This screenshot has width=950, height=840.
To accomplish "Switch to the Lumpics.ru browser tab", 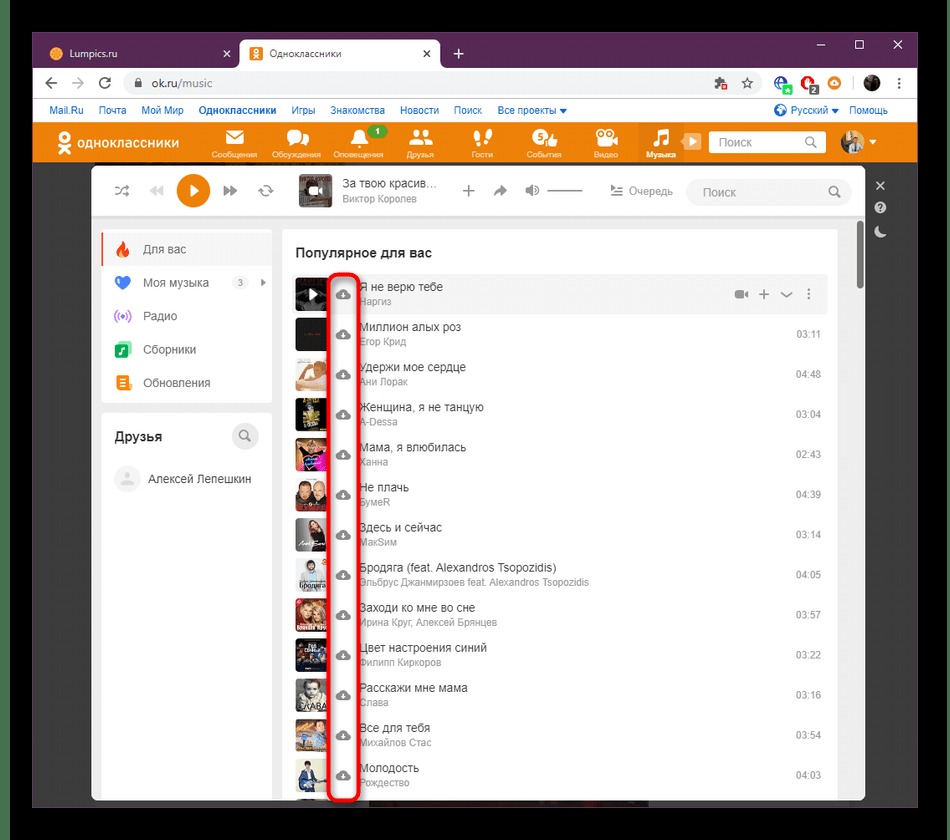I will pyautogui.click(x=135, y=53).
